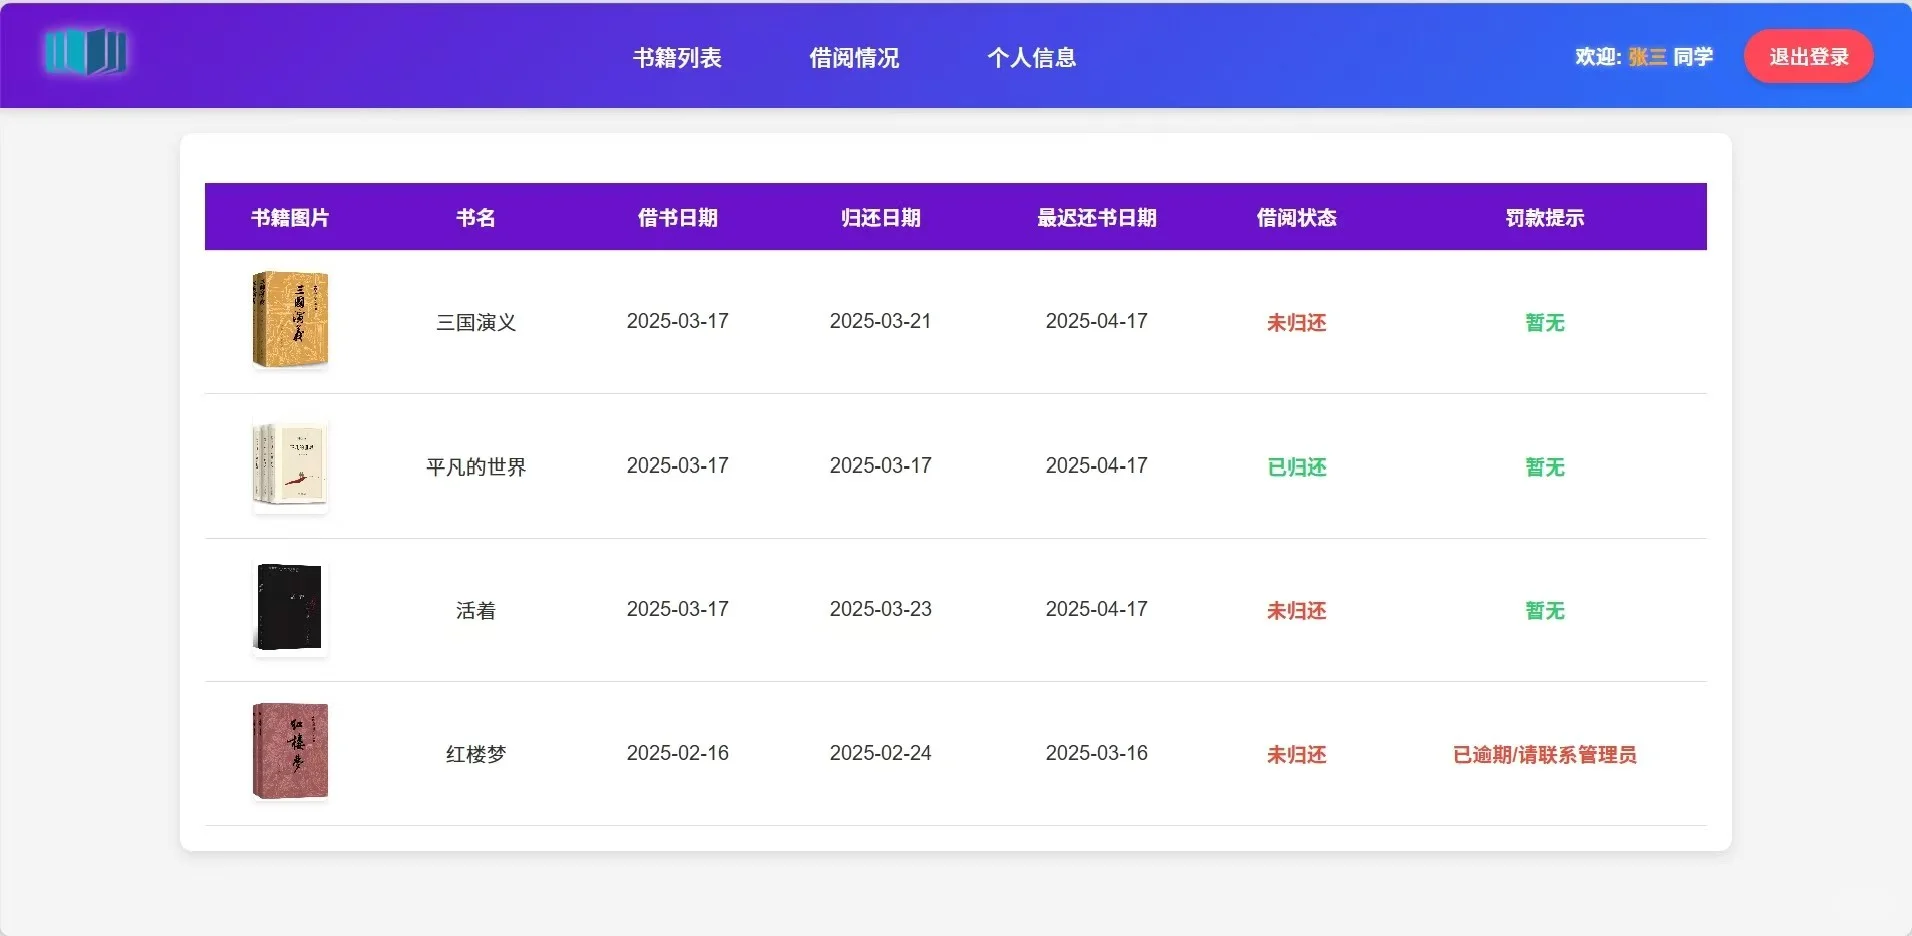The image size is (1912, 936).
Task: Click the 退出登录 button
Action: (x=1807, y=56)
